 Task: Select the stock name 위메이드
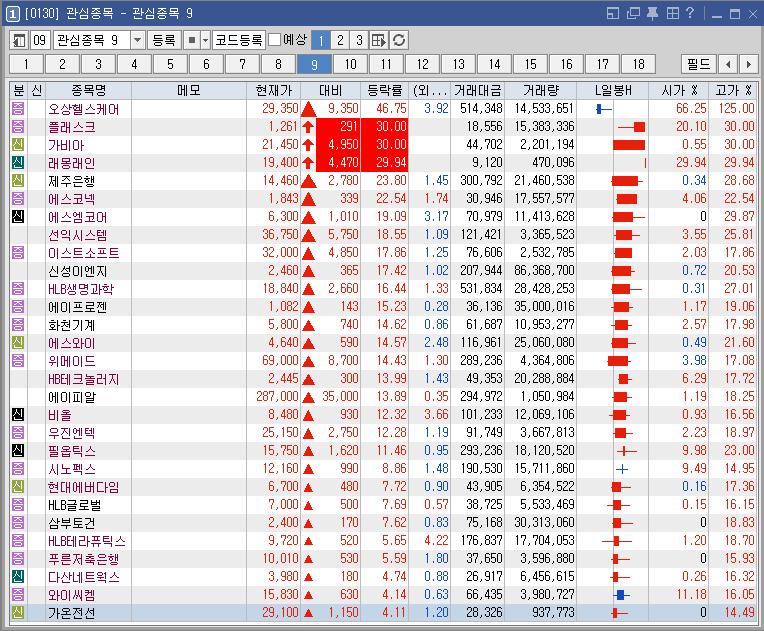pos(72,361)
